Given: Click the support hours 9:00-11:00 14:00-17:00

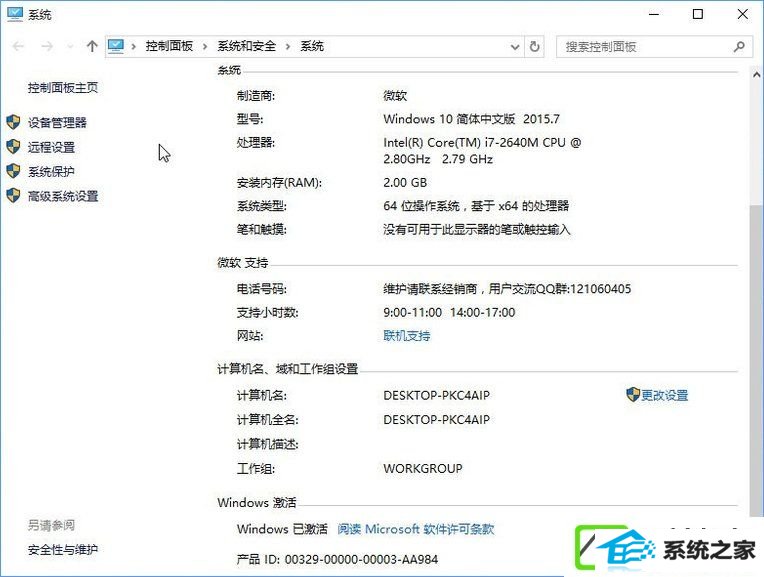Looking at the screenshot, I should pyautogui.click(x=449, y=312).
